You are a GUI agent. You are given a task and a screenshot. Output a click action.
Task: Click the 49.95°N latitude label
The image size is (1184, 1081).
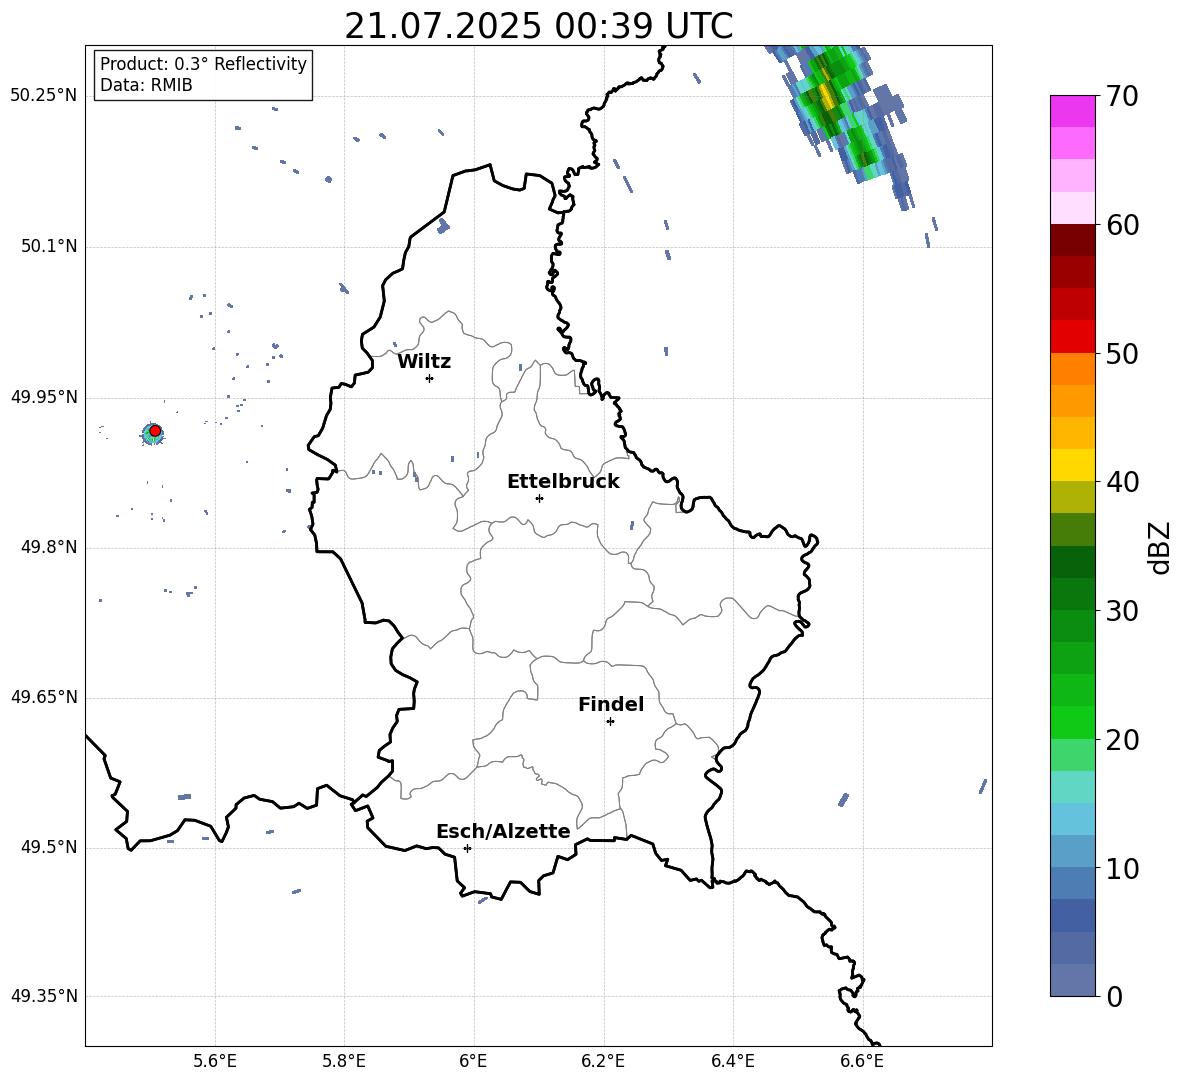click(x=44, y=397)
